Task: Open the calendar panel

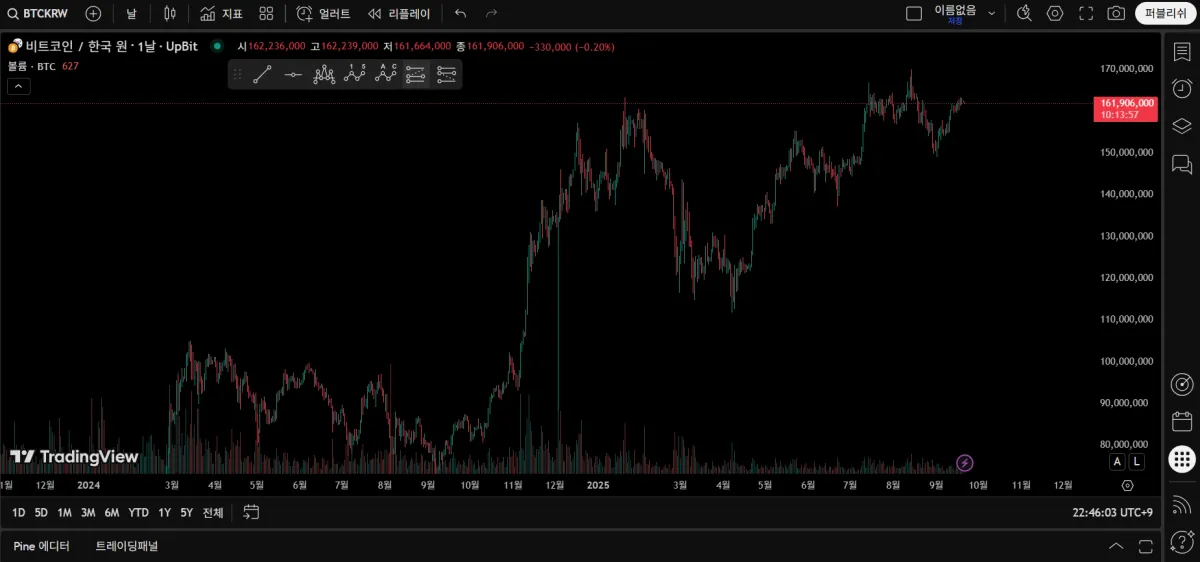Action: (x=1182, y=421)
